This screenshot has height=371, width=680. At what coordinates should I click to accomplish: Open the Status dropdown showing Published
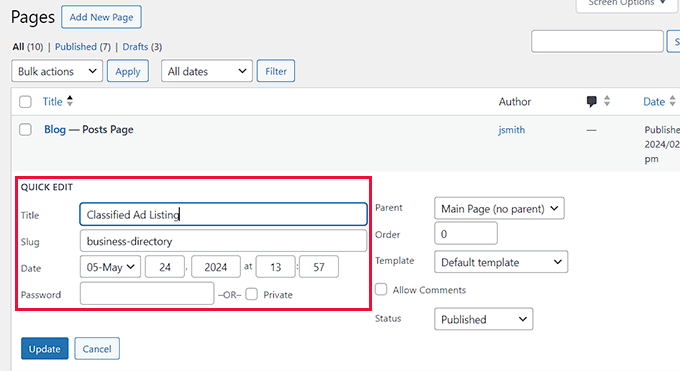tap(484, 319)
